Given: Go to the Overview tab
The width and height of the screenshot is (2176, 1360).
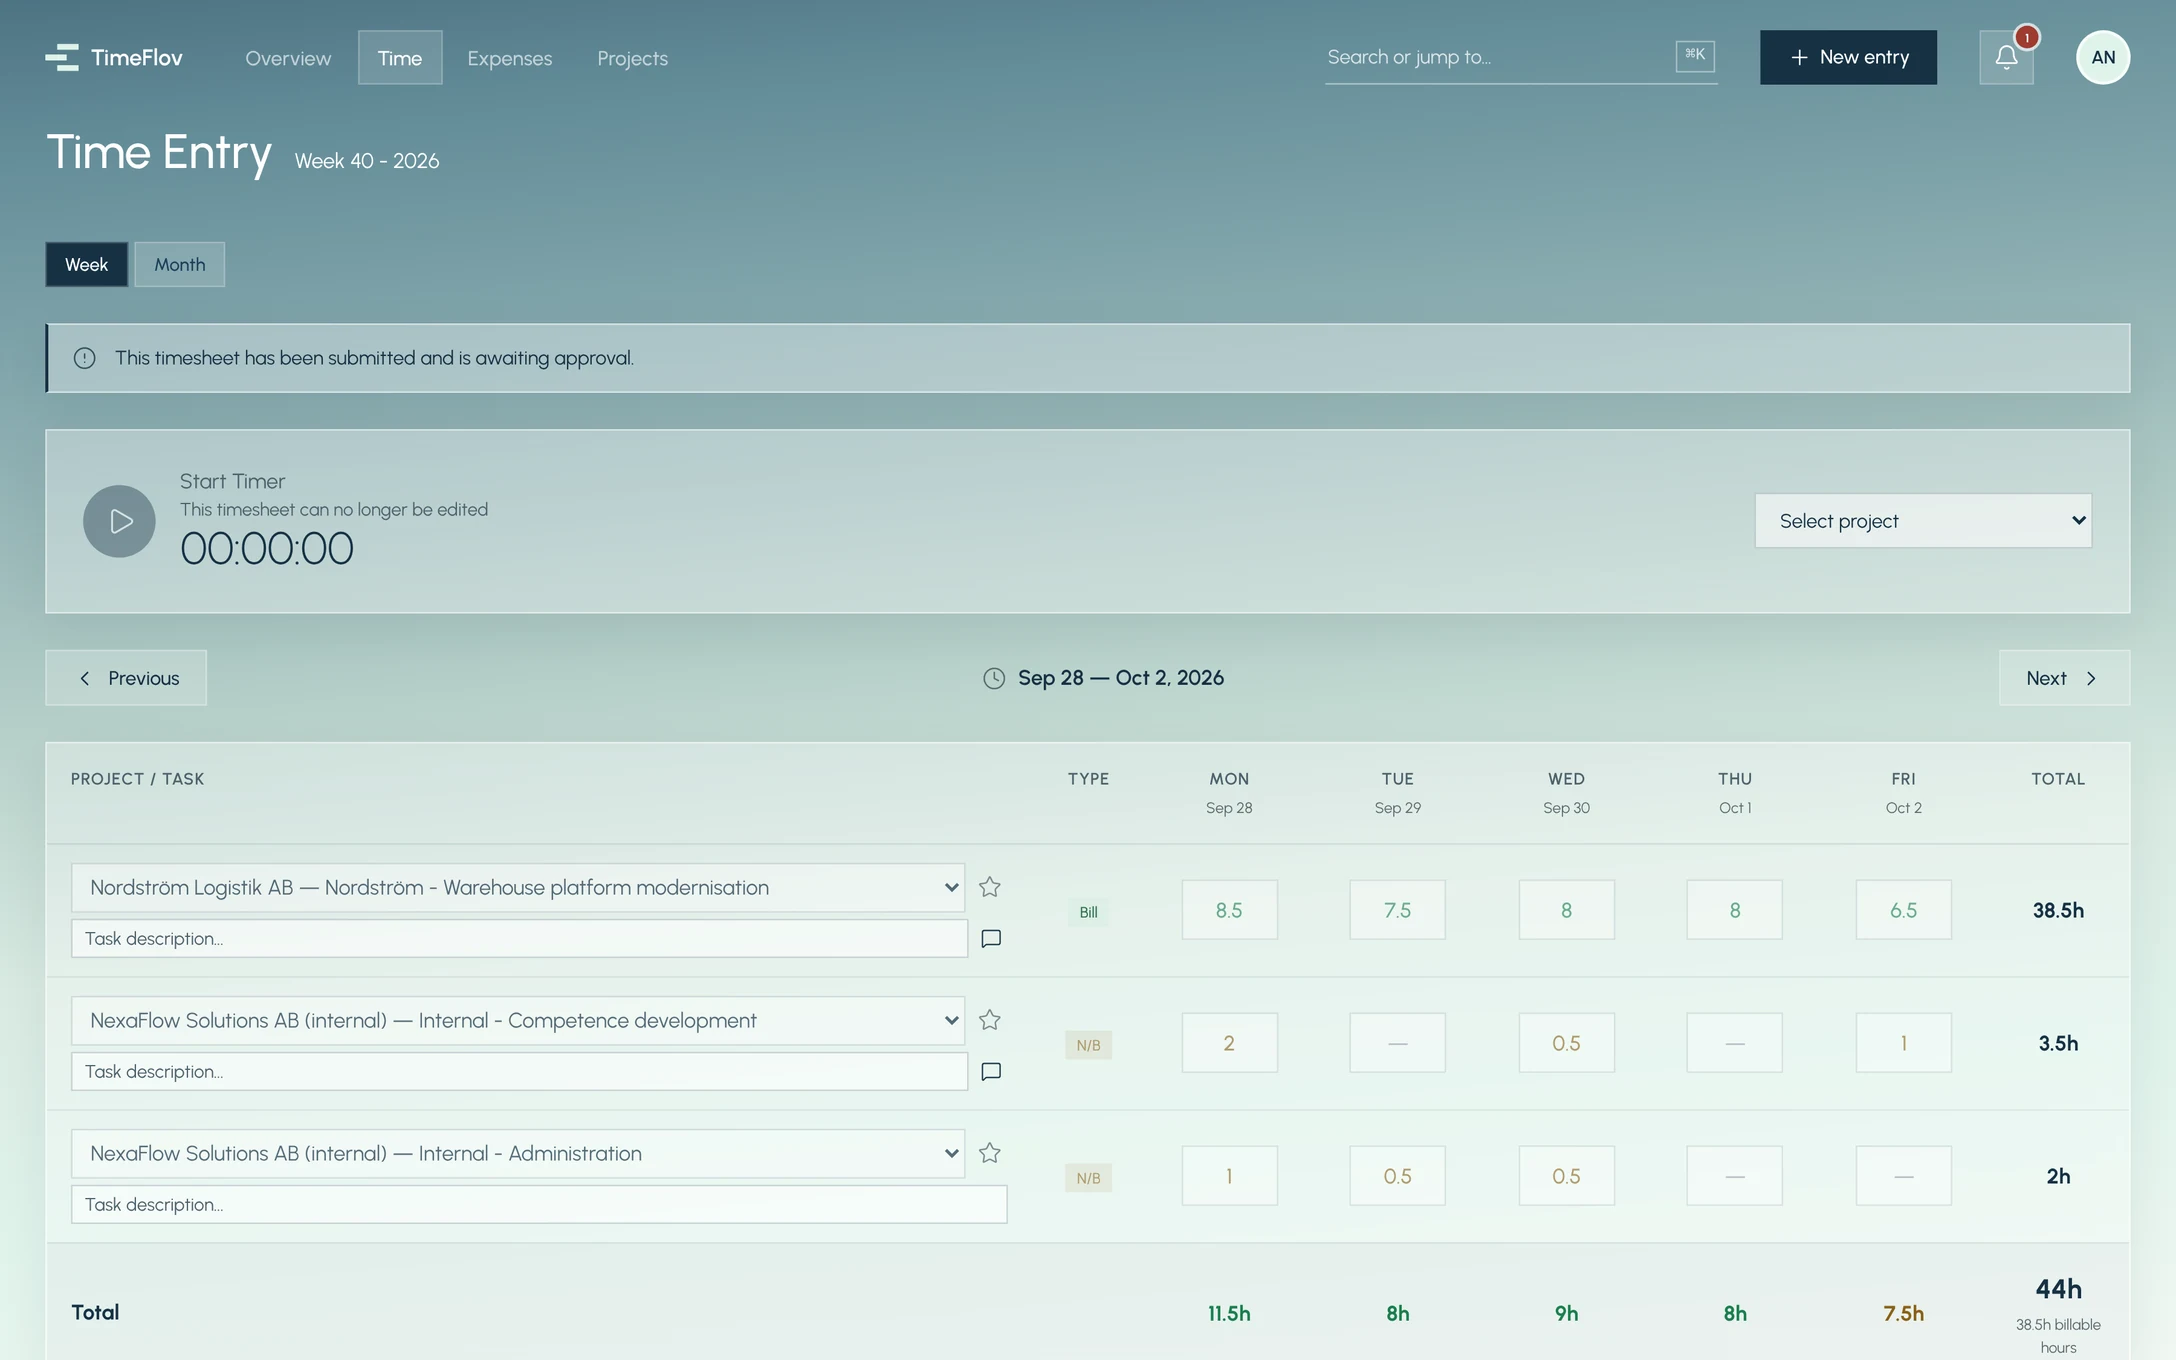Looking at the screenshot, I should click(x=288, y=58).
